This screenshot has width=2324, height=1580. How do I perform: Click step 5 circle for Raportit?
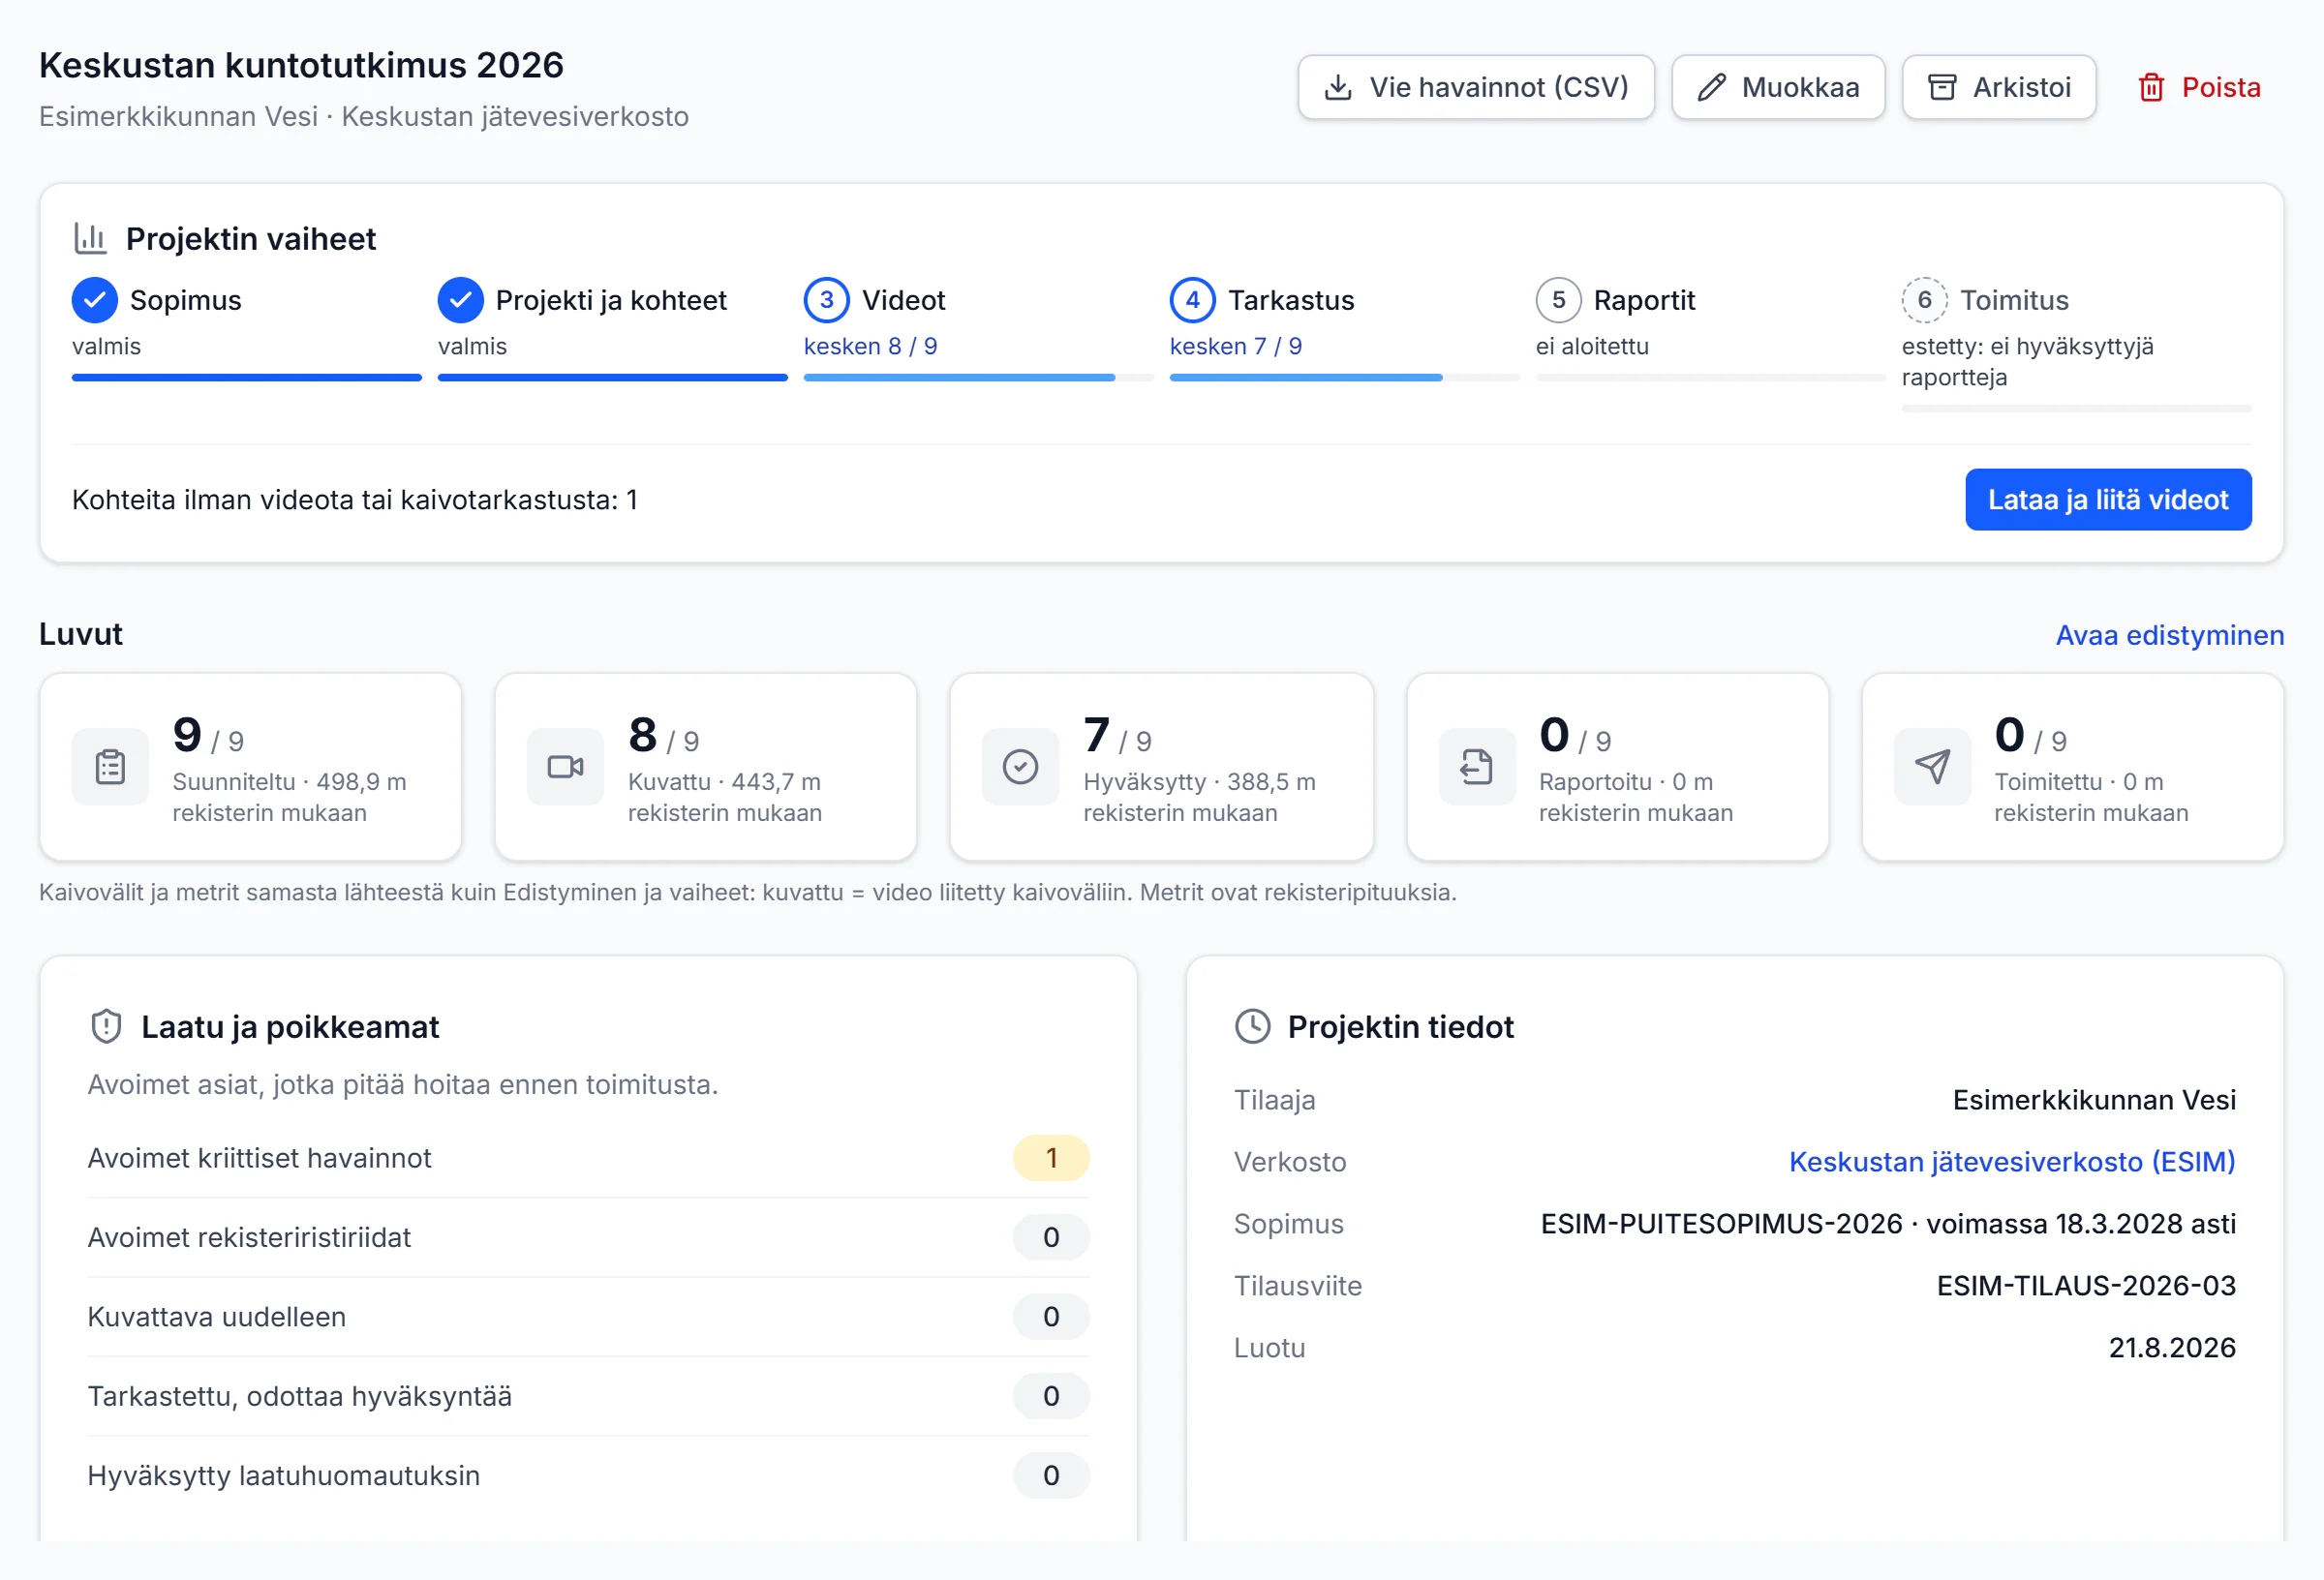click(1559, 300)
